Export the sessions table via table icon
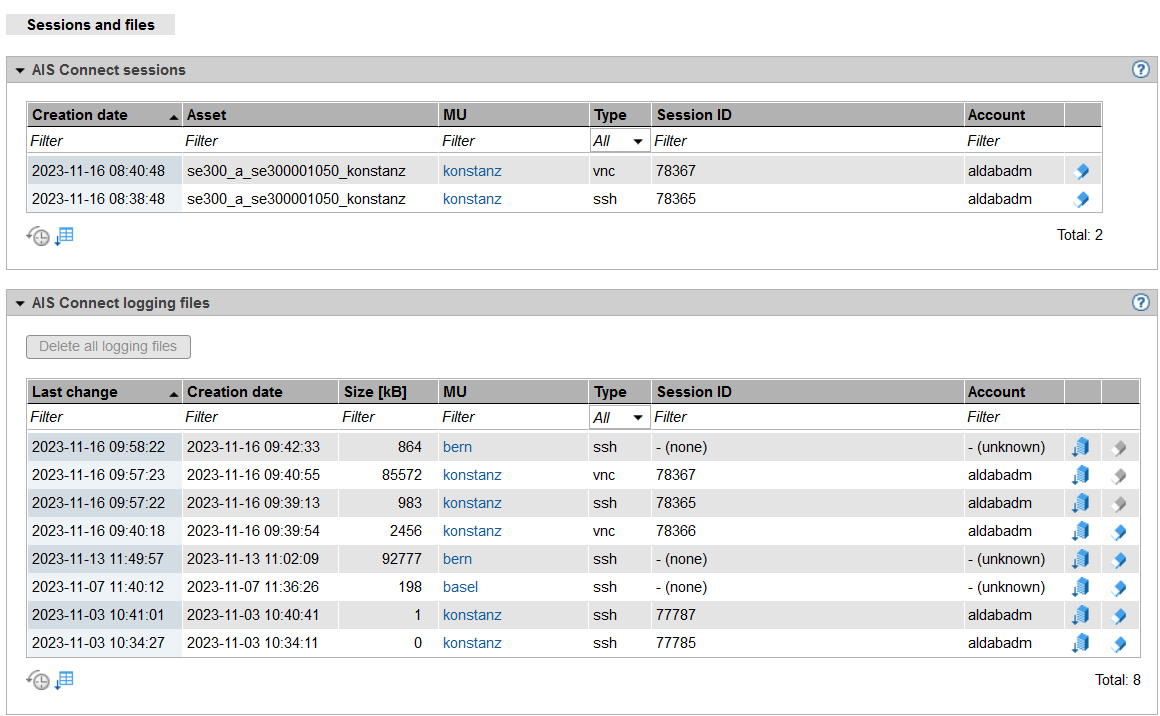Viewport: 1160px width, 716px height. coord(65,236)
